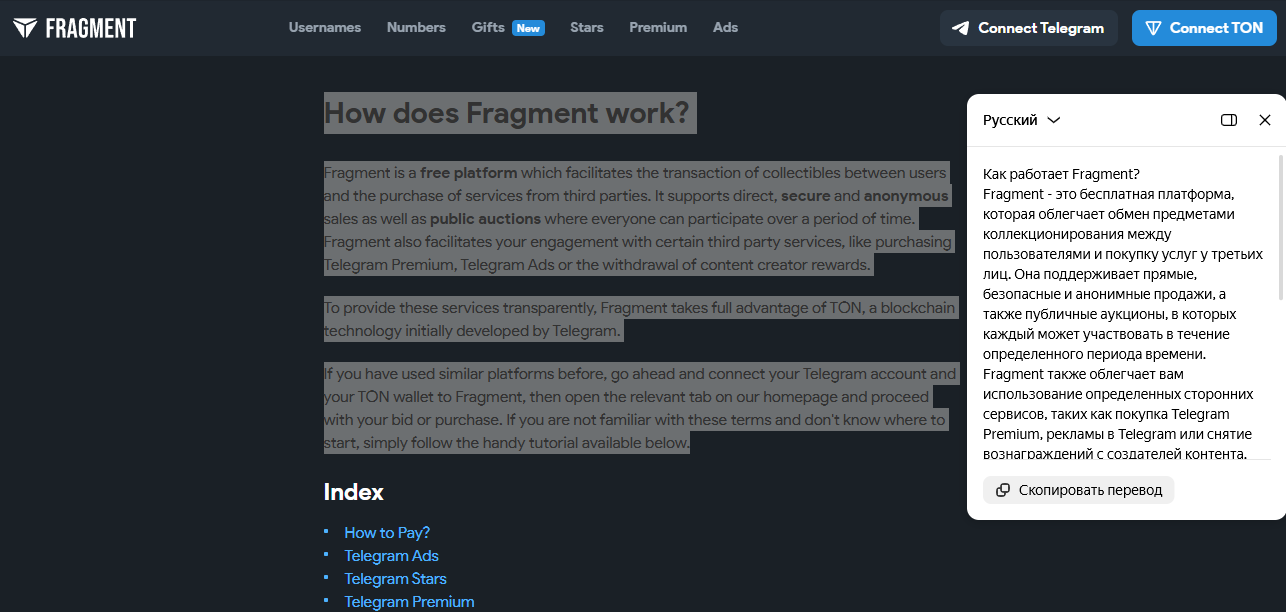Click the bold text free platform
Screen dimensions: 1286x612
[469, 173]
